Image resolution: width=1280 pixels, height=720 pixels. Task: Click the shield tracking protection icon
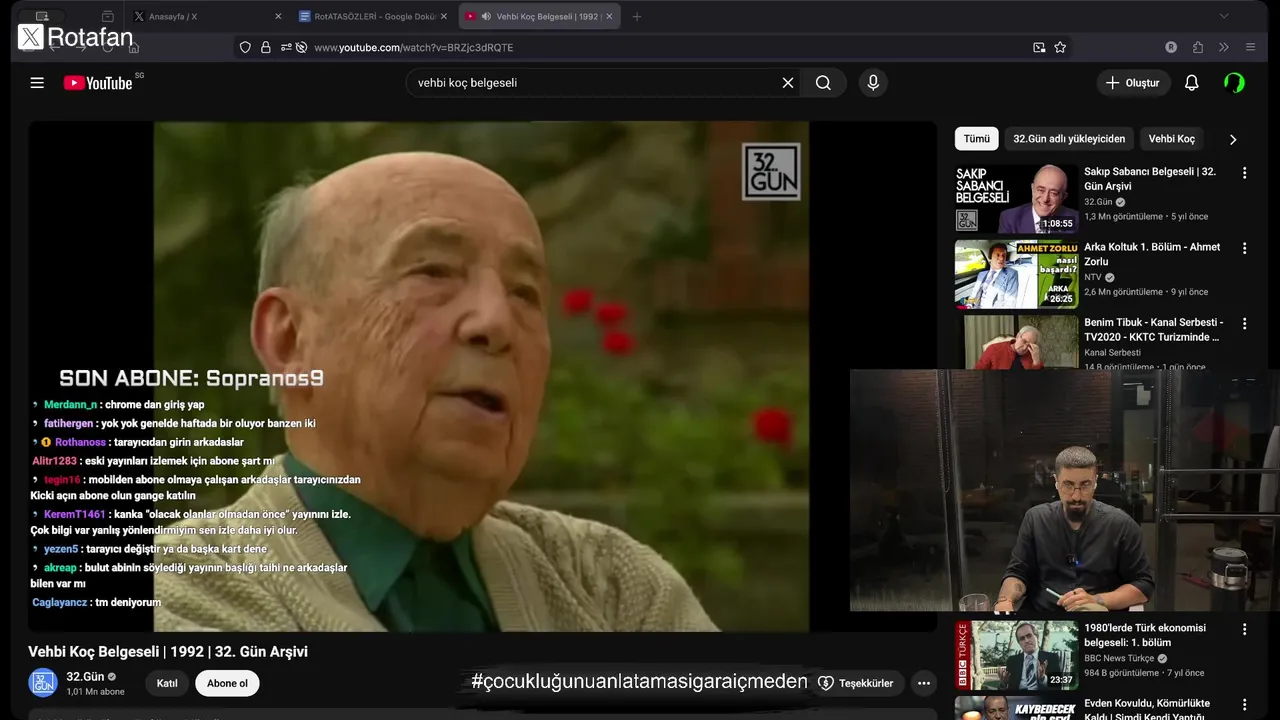(245, 47)
